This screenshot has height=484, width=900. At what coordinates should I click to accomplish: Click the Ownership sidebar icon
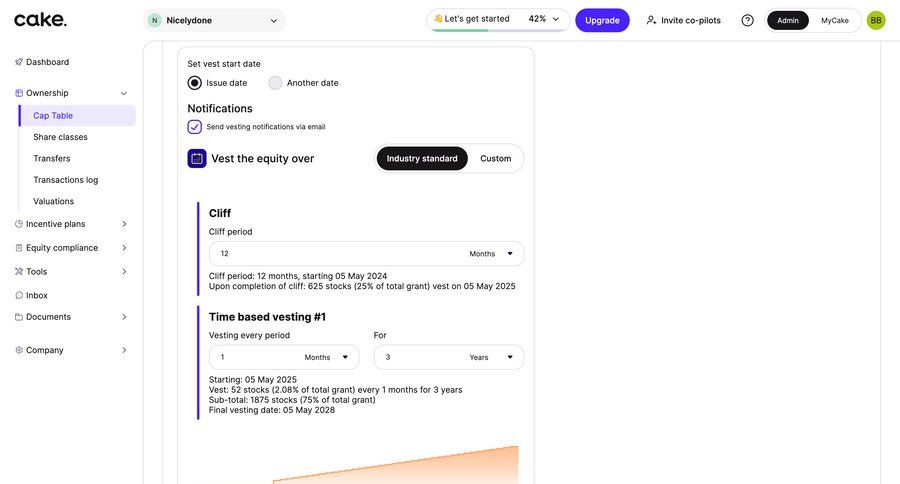(18, 93)
